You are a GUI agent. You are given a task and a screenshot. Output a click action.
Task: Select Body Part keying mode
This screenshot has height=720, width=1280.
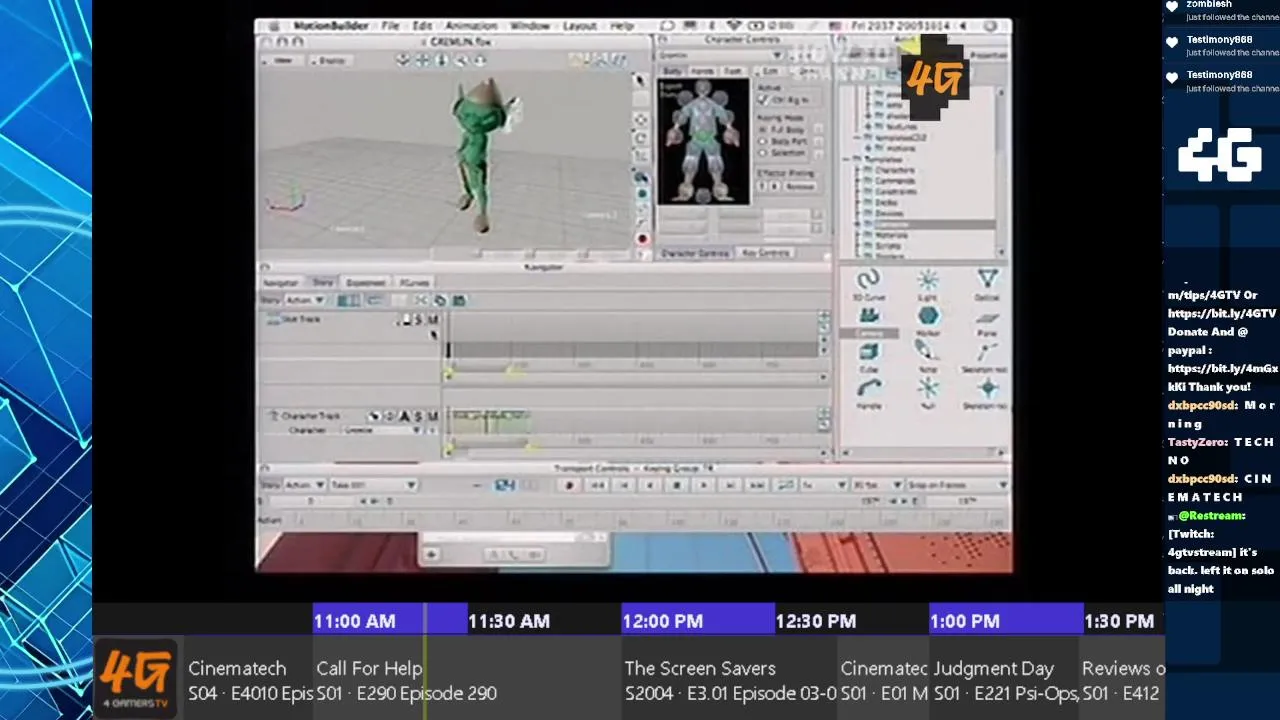(763, 141)
